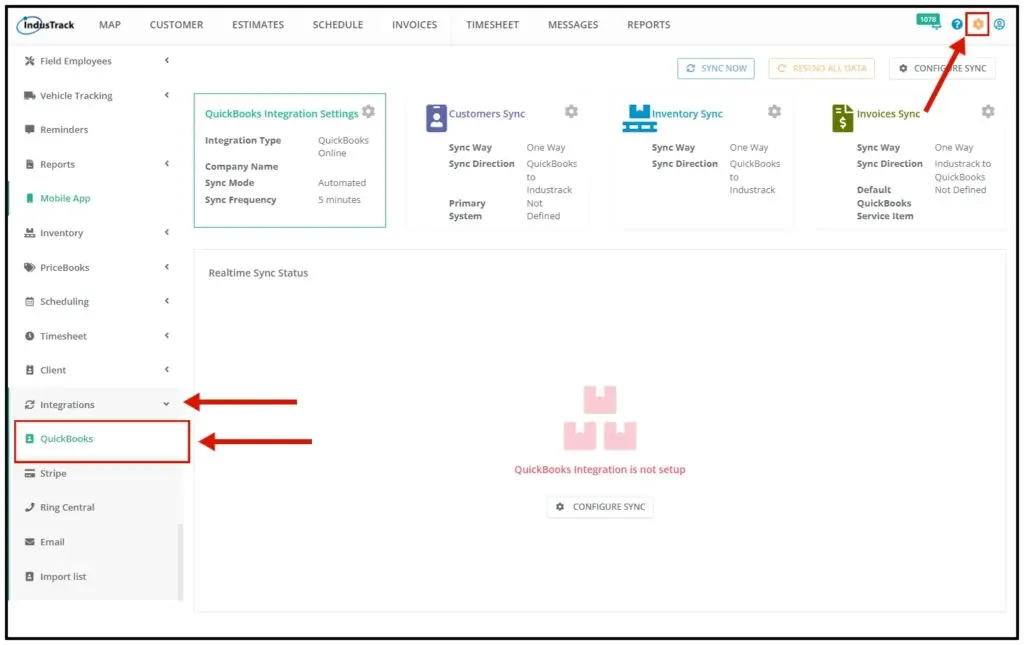Open Inventory Sync gear settings
This screenshot has height=645, width=1024.
click(775, 112)
